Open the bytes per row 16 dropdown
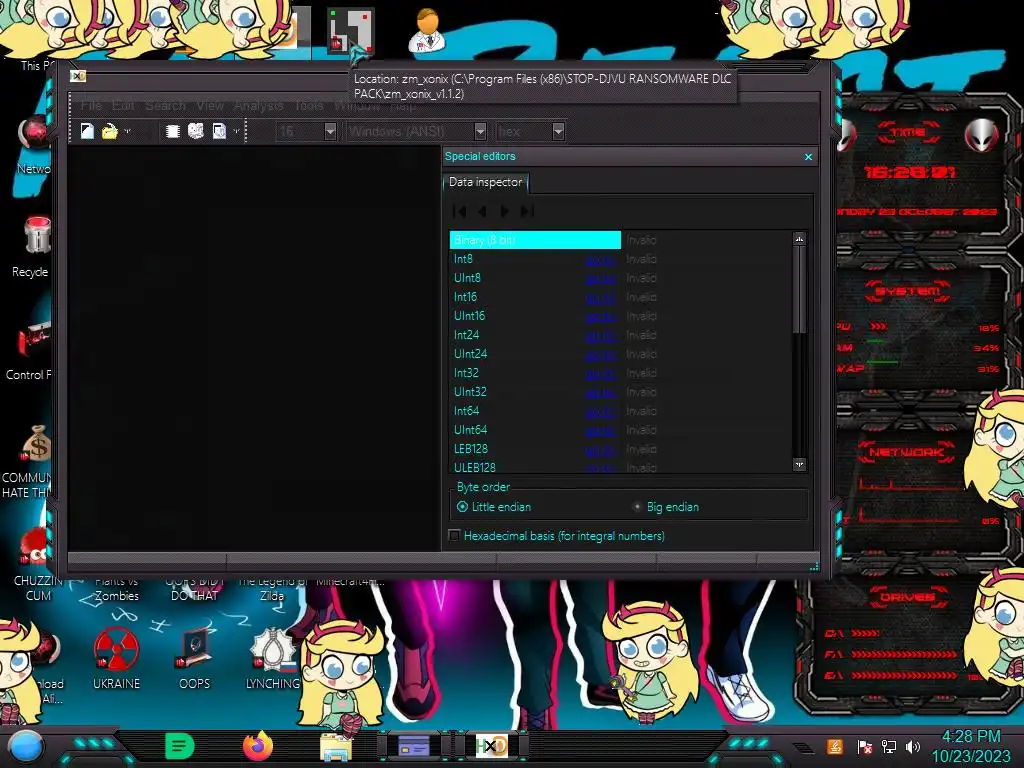 pyautogui.click(x=330, y=131)
